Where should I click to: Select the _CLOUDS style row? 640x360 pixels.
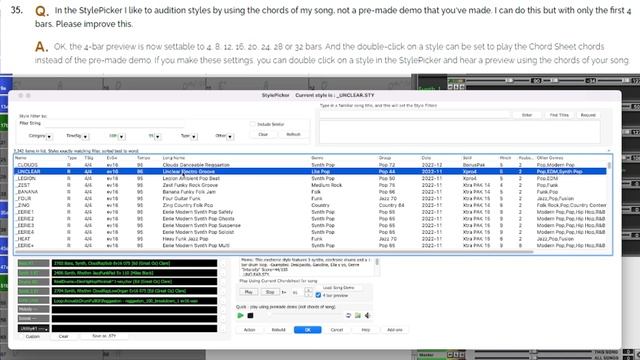tap(310, 165)
